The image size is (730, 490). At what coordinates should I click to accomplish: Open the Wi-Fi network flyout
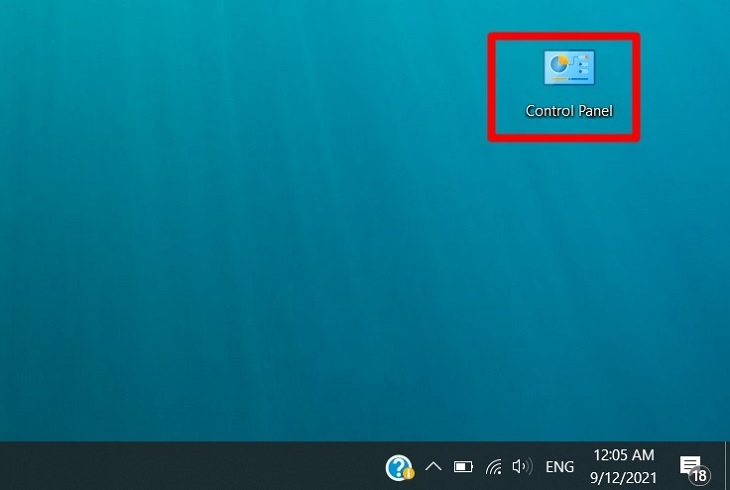pos(493,467)
